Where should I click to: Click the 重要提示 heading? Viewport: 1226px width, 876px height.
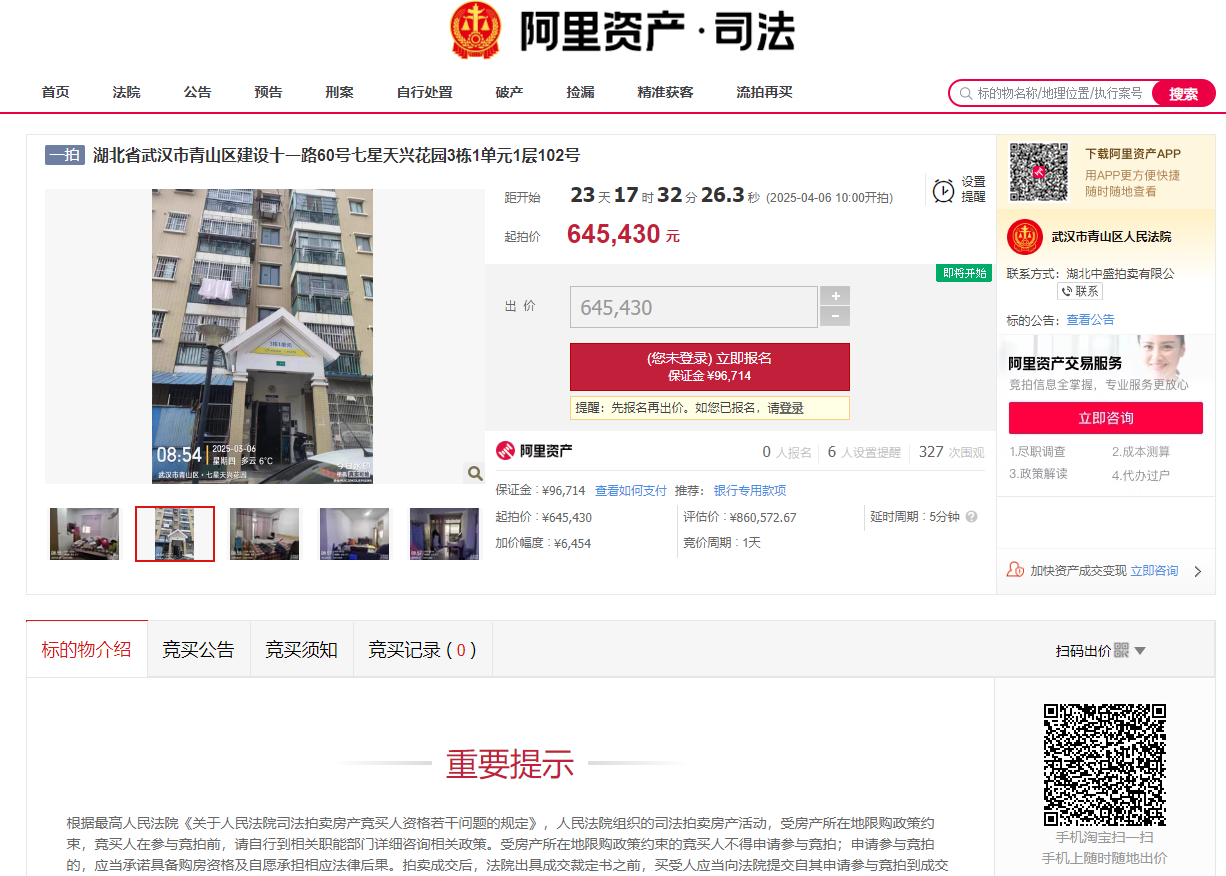510,764
